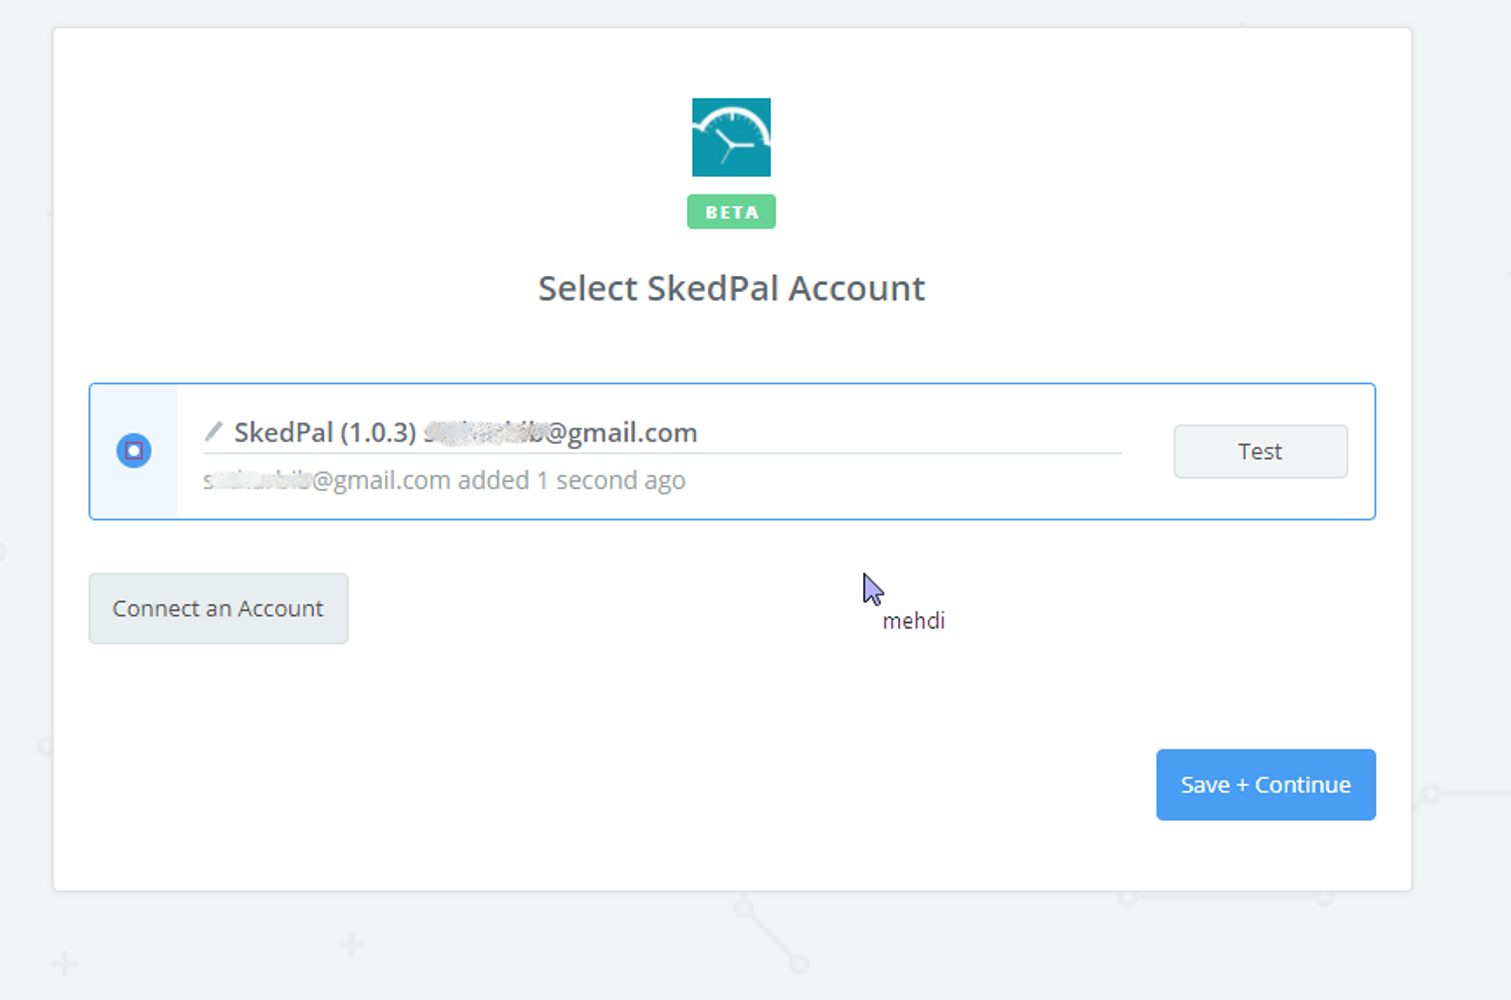Screen dimensions: 1511x1000
Task: Click the green BETA badge
Action: [x=731, y=212]
